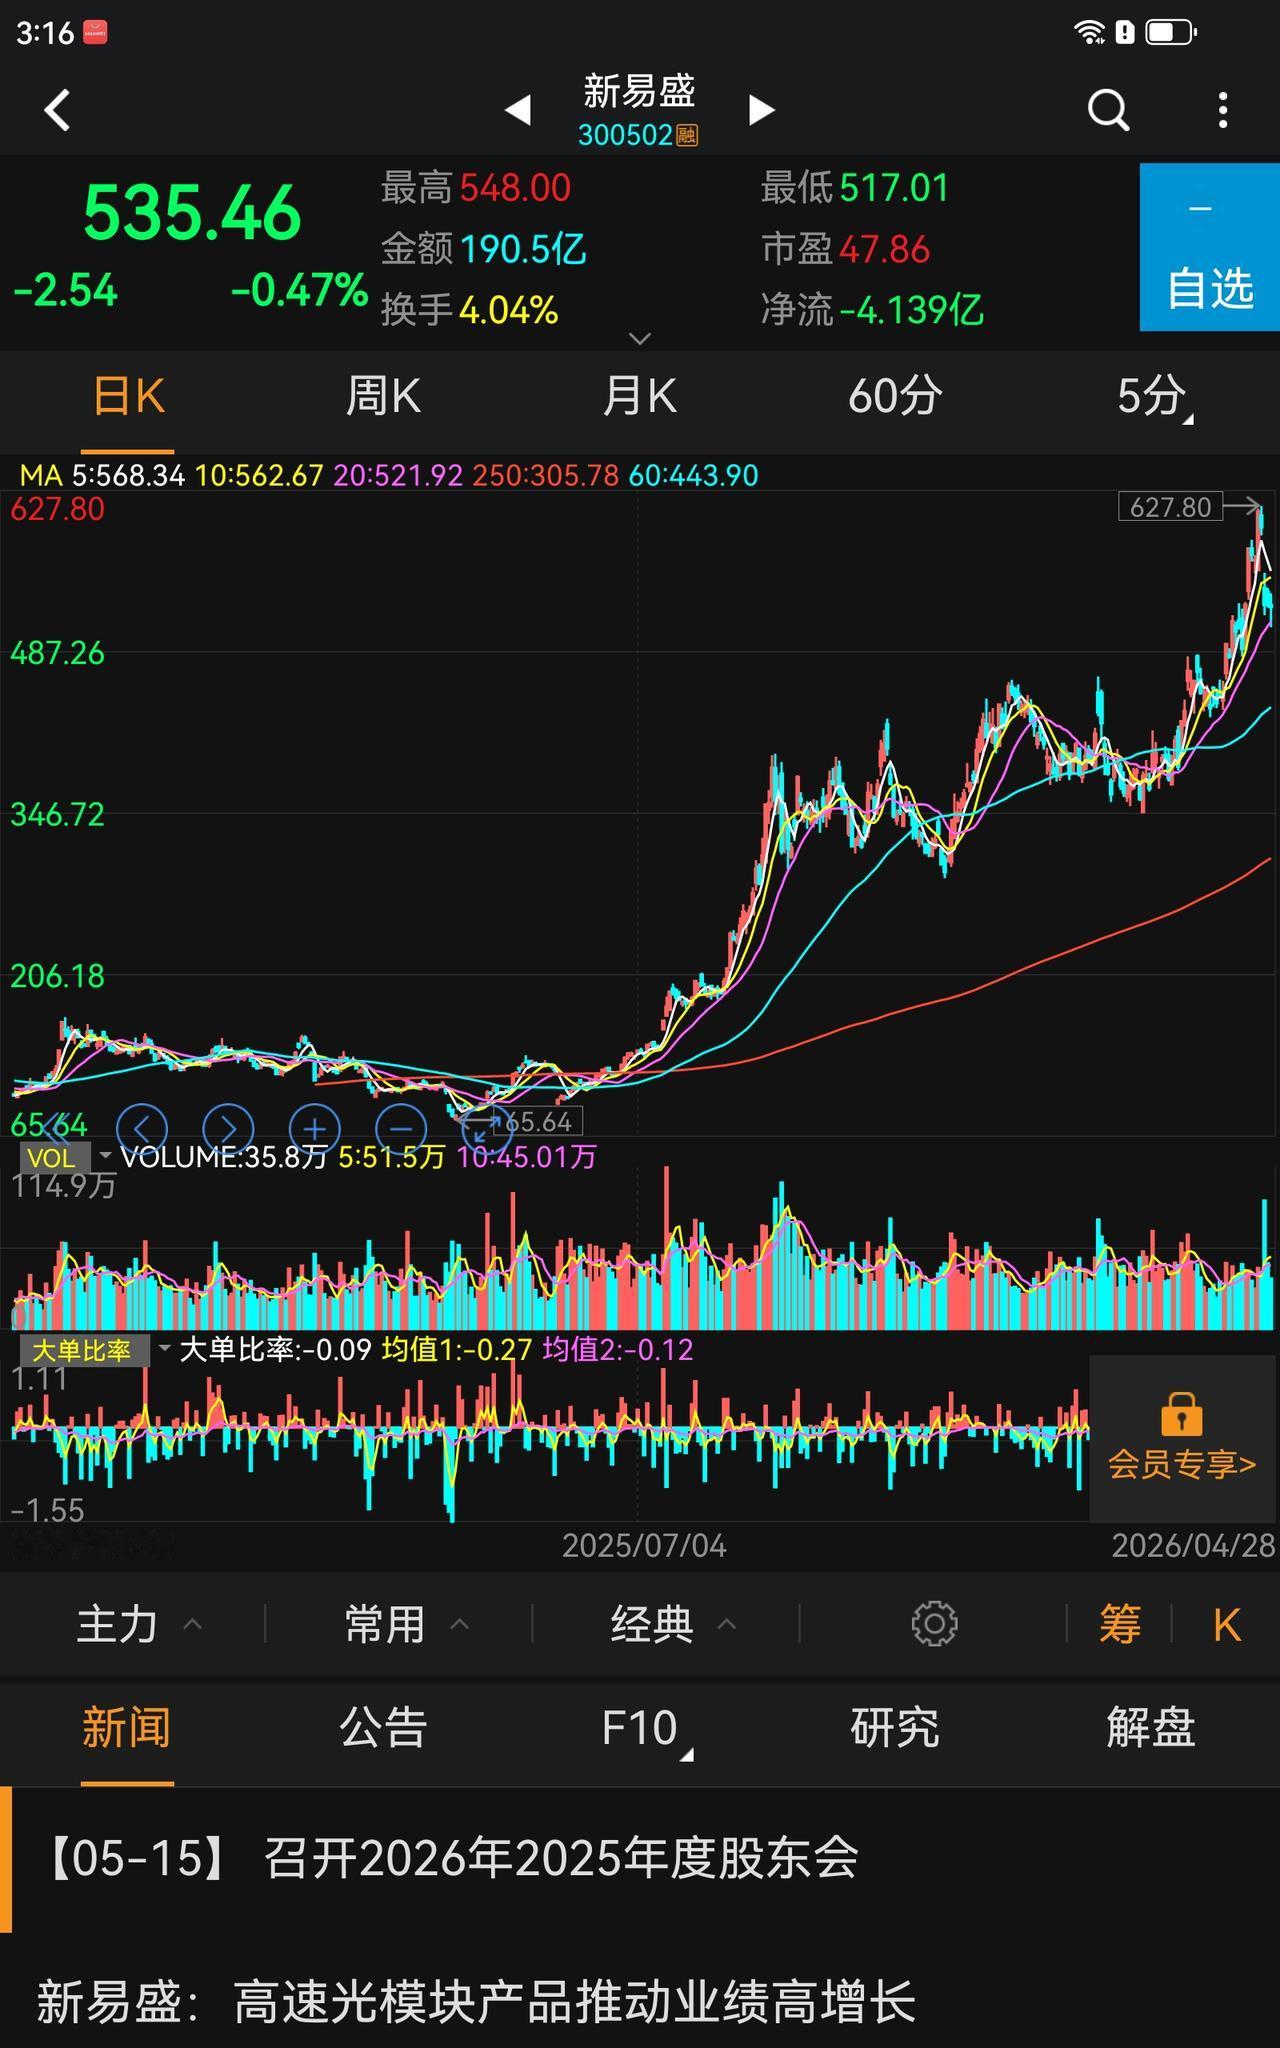
Task: Tap the Huawei notification icon in status bar
Action: pyautogui.click(x=95, y=33)
